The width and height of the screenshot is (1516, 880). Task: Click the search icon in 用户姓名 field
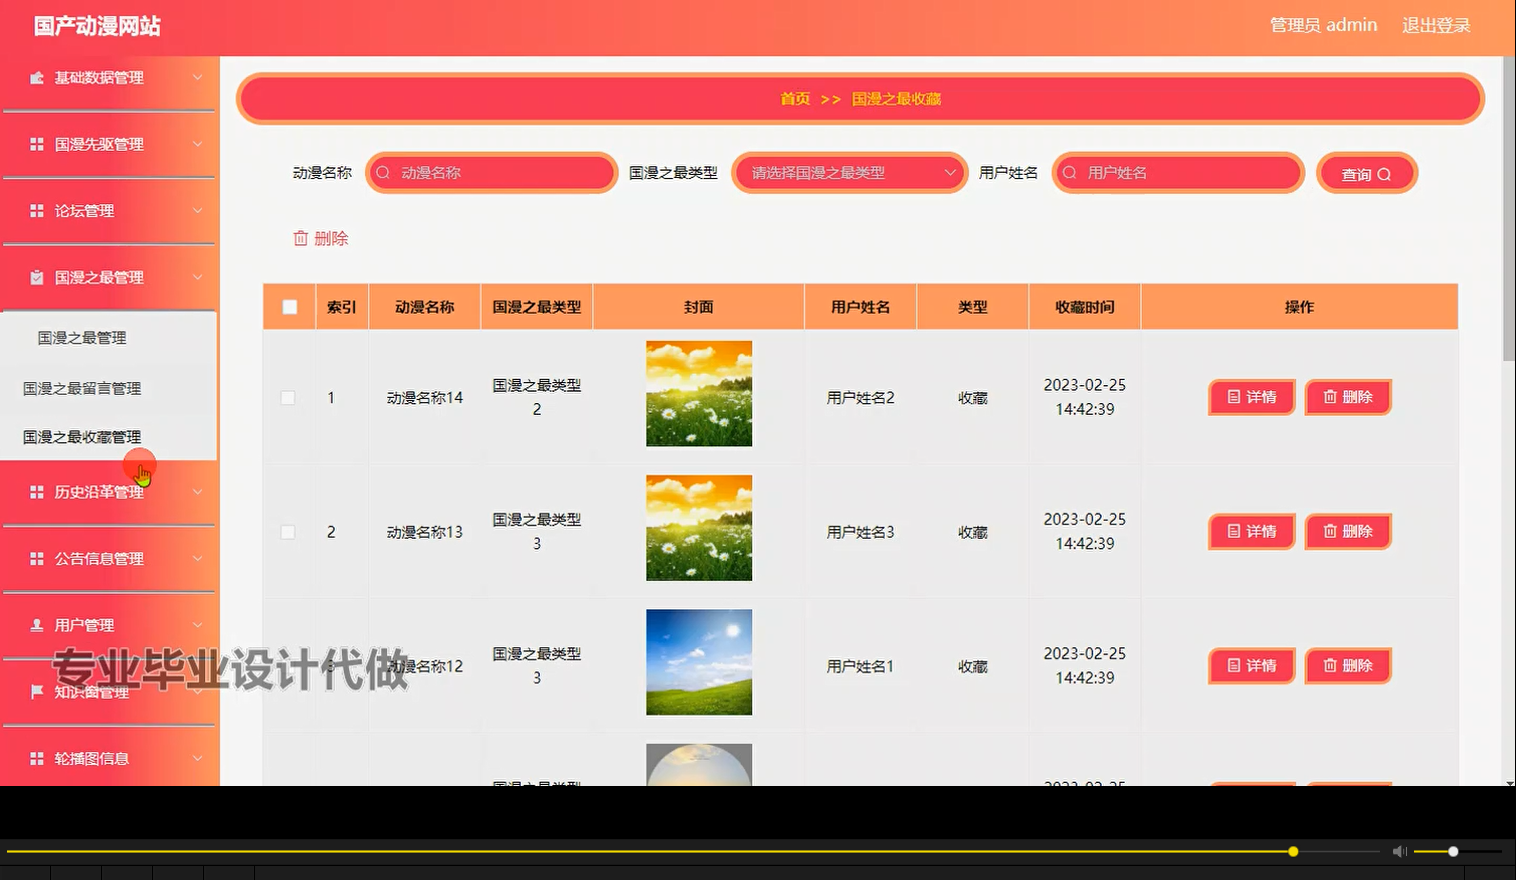(x=1069, y=173)
